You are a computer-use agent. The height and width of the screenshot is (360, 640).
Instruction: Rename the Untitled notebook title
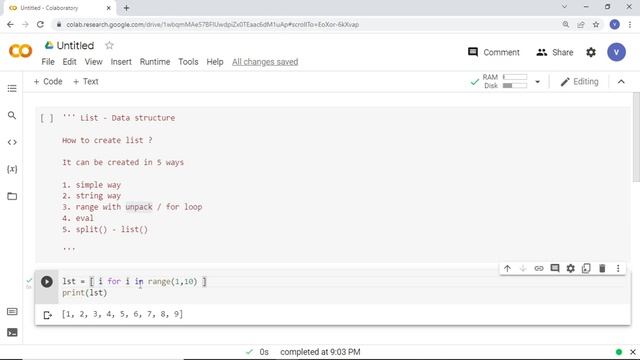pyautogui.click(x=75, y=45)
